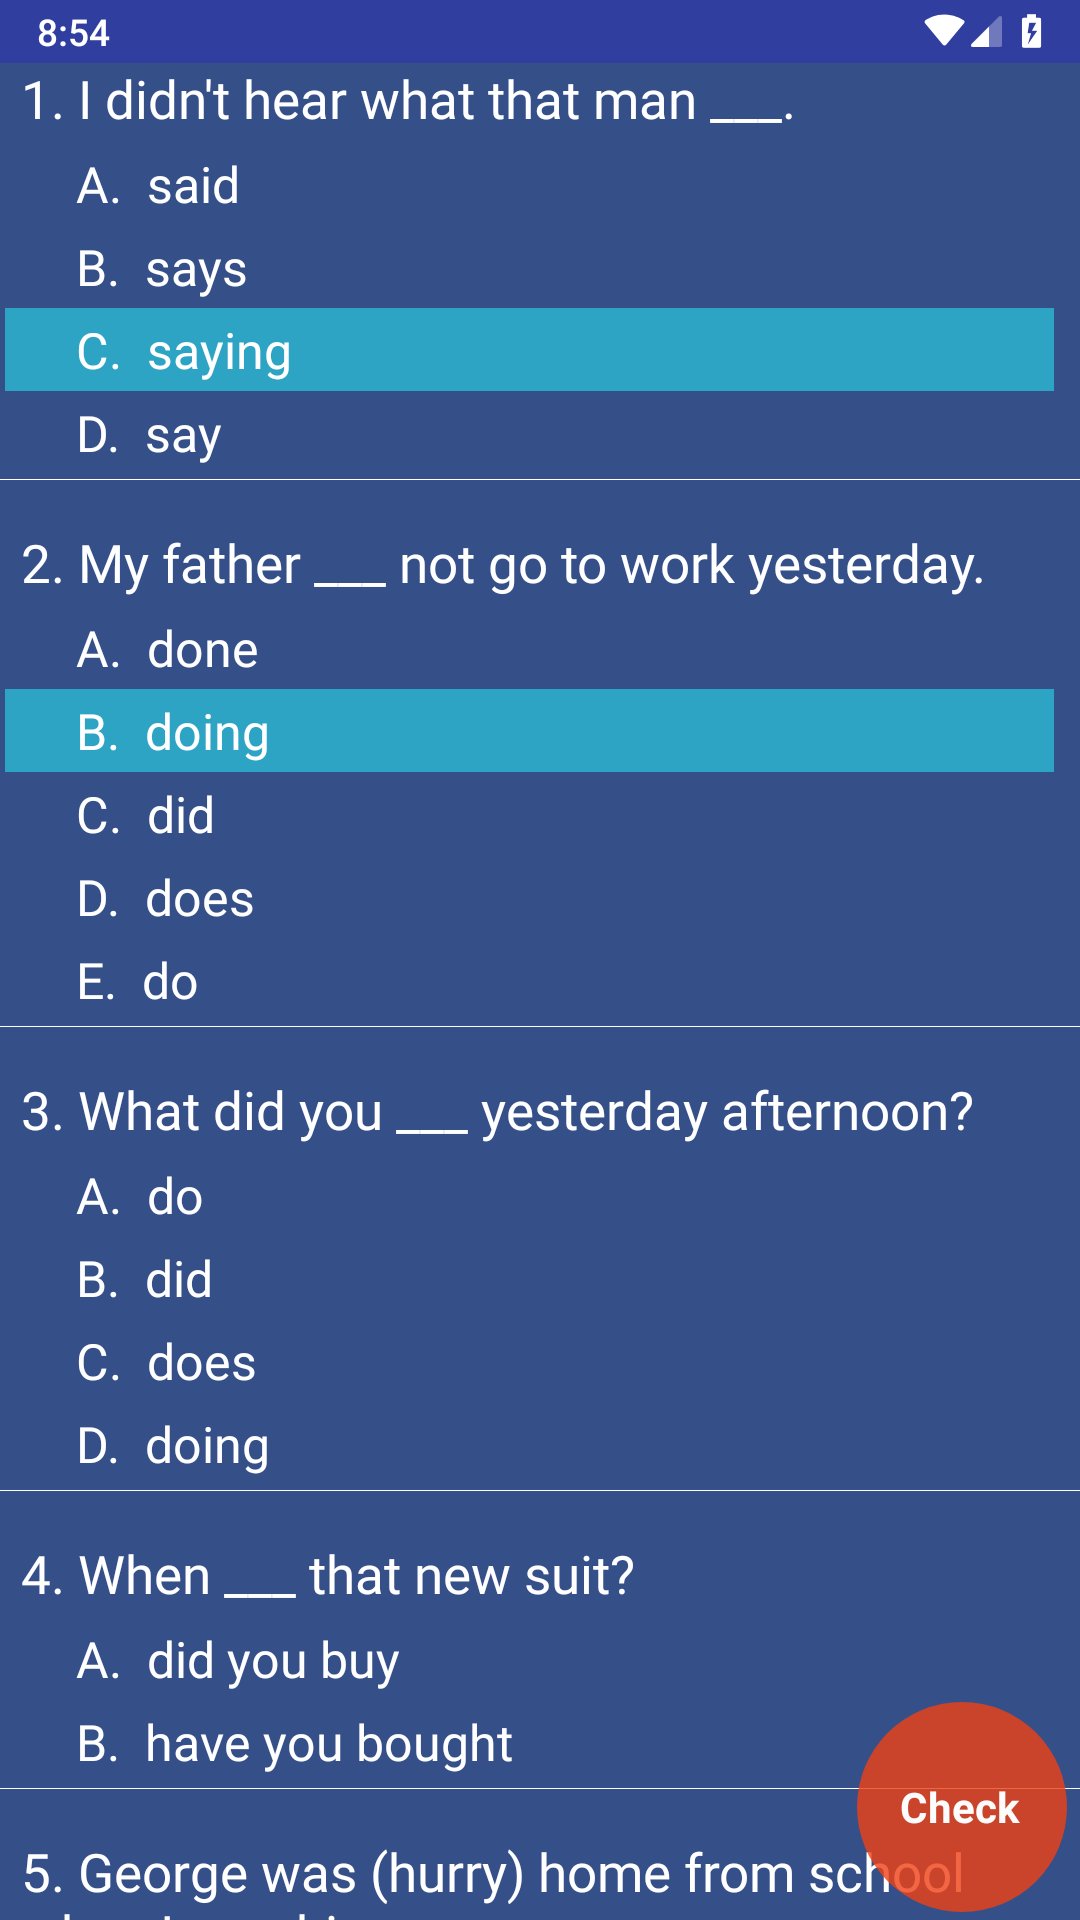Tap the cellular signal icon

986,33
